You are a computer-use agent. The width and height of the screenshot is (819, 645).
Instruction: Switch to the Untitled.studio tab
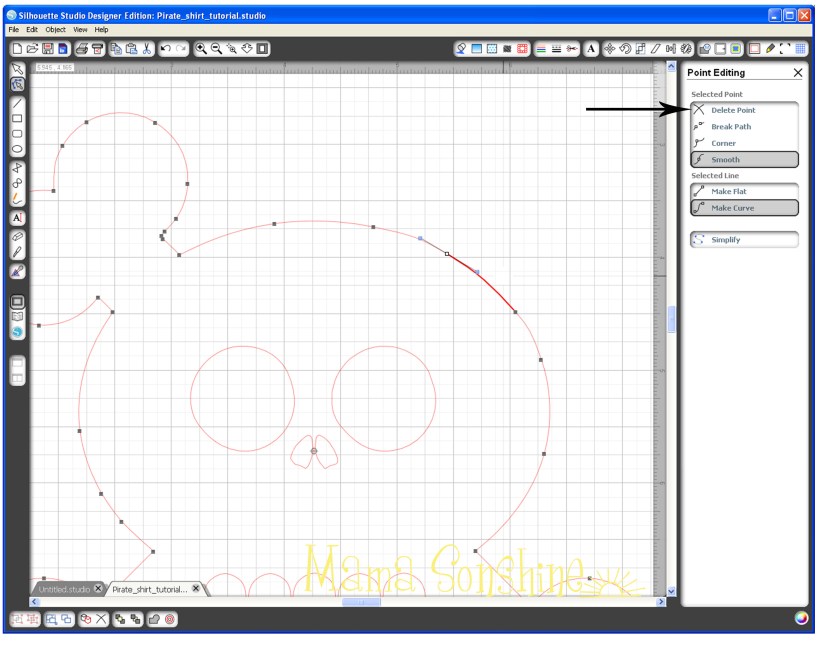[65, 589]
